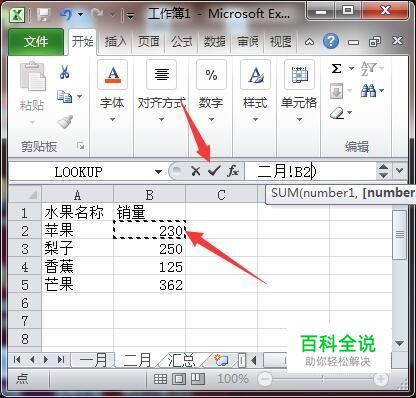Minimize the ribbon with the caret icon
The height and width of the screenshot is (398, 416).
coord(309,42)
